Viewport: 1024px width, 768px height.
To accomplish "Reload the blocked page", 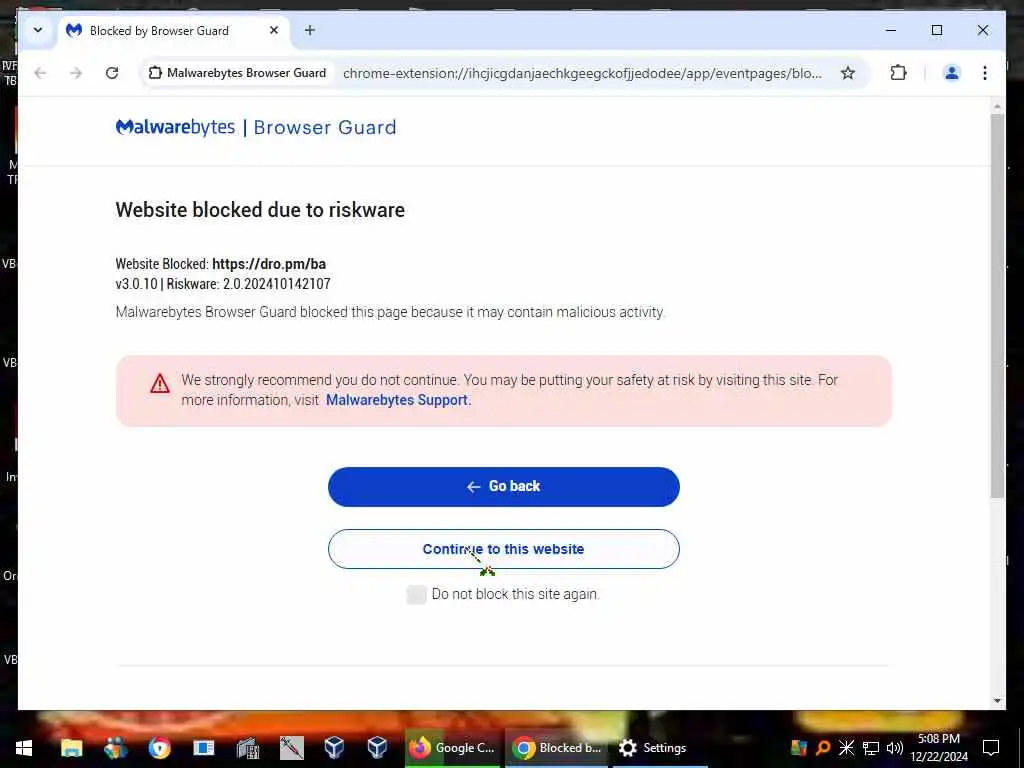I will click(112, 72).
